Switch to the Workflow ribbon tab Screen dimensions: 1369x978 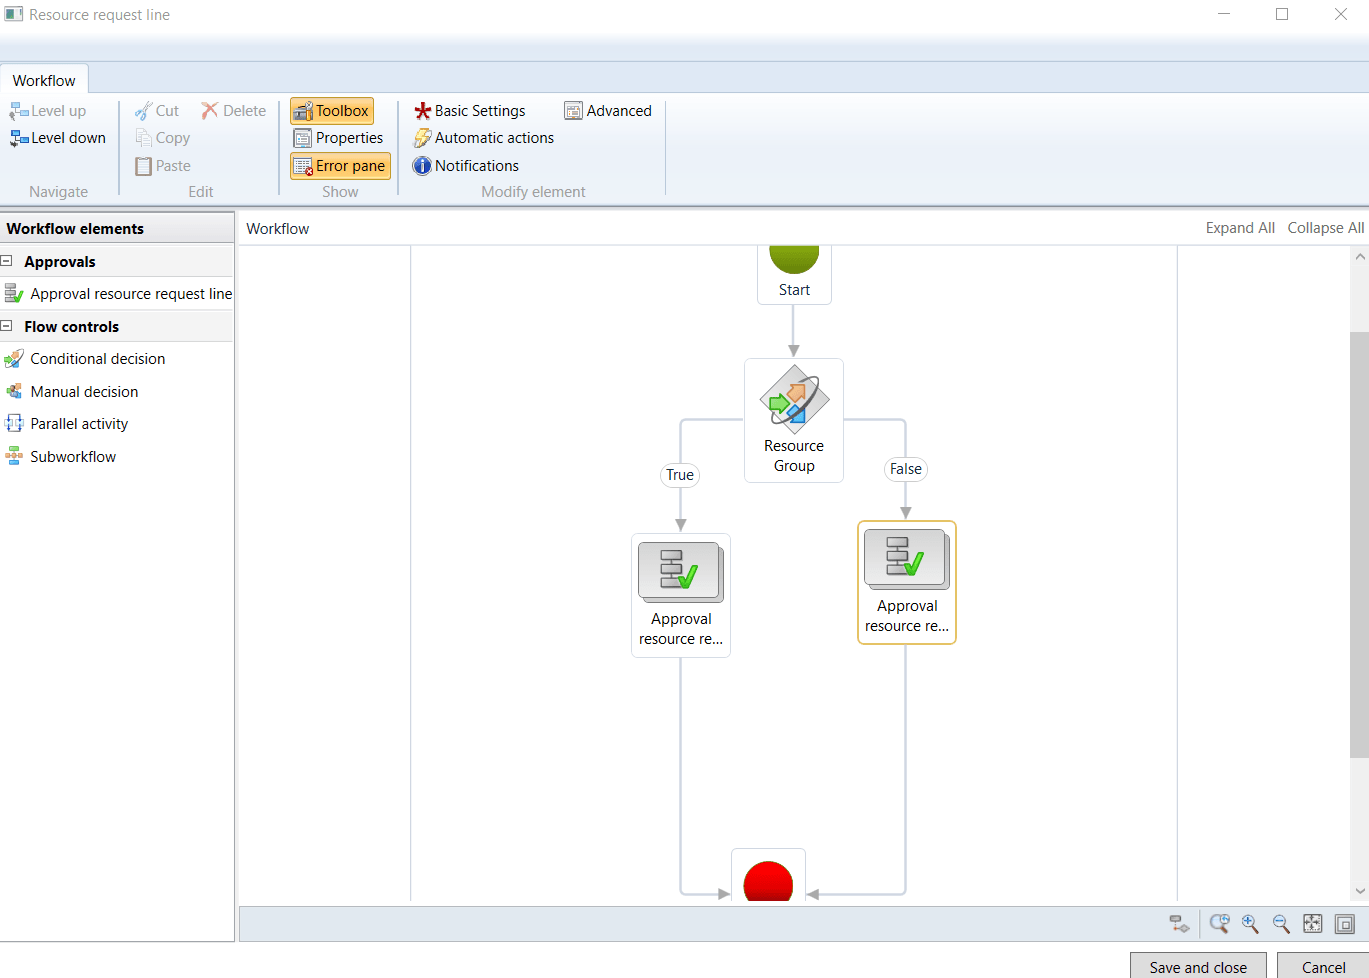(x=44, y=81)
